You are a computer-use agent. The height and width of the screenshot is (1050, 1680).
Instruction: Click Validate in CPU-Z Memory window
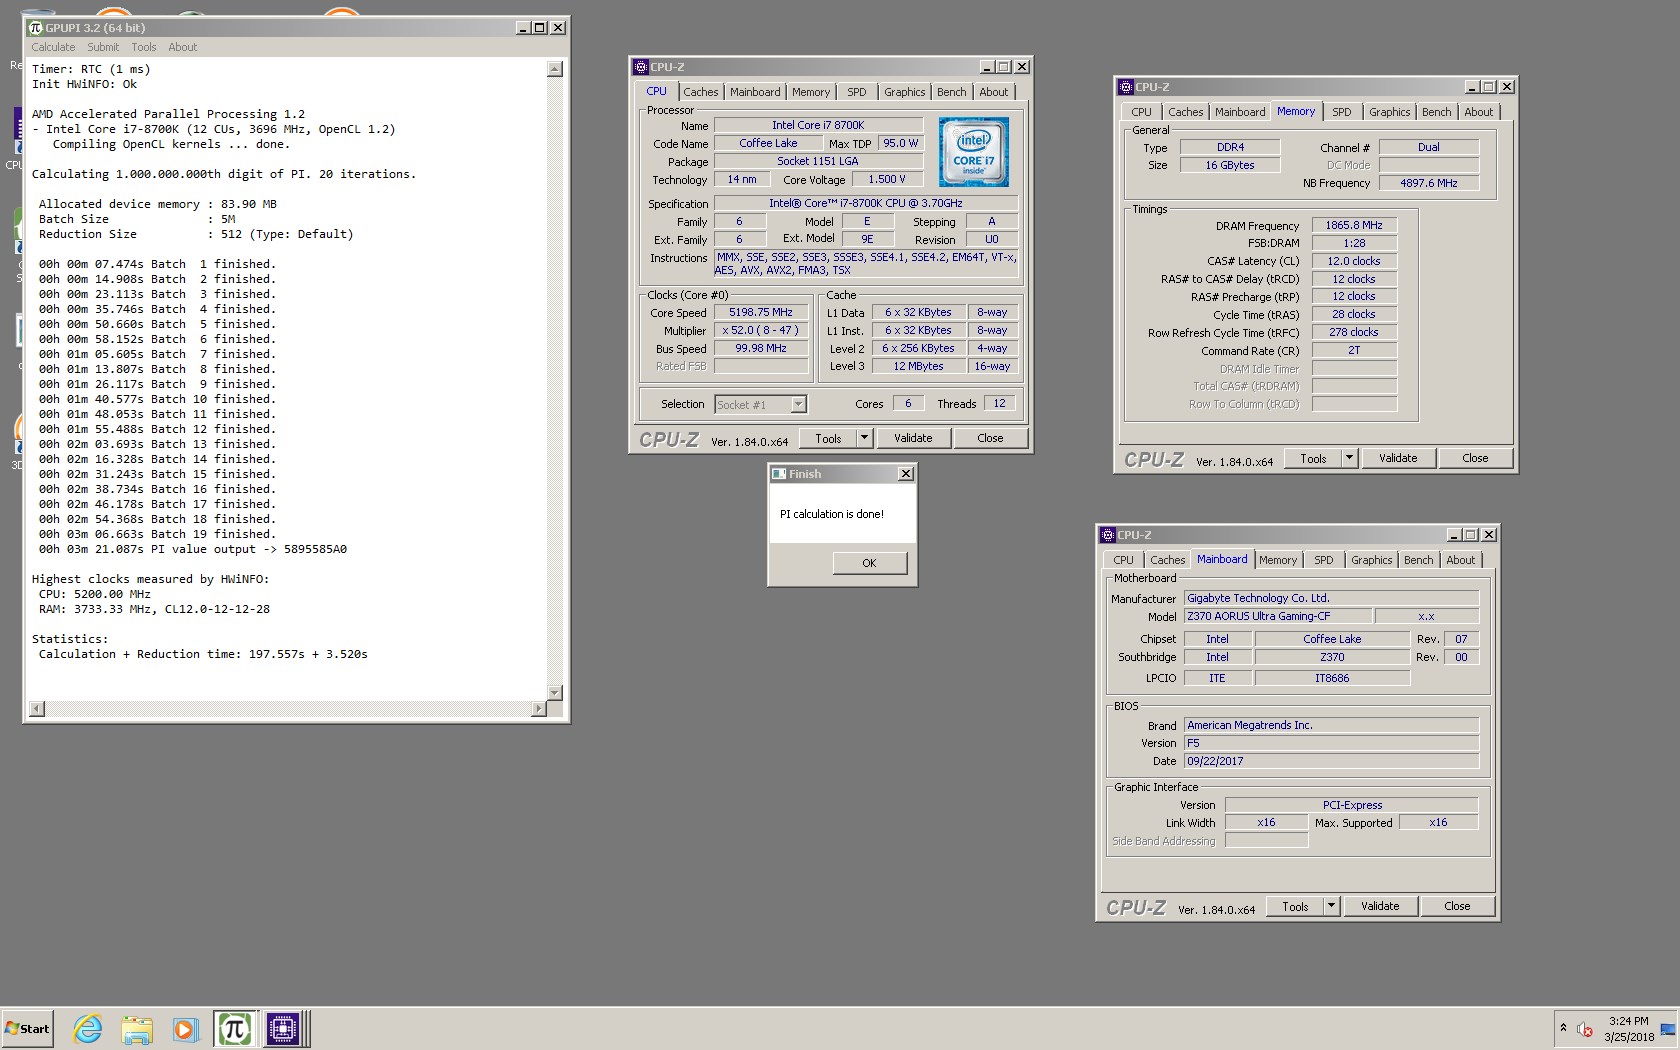[1398, 458]
